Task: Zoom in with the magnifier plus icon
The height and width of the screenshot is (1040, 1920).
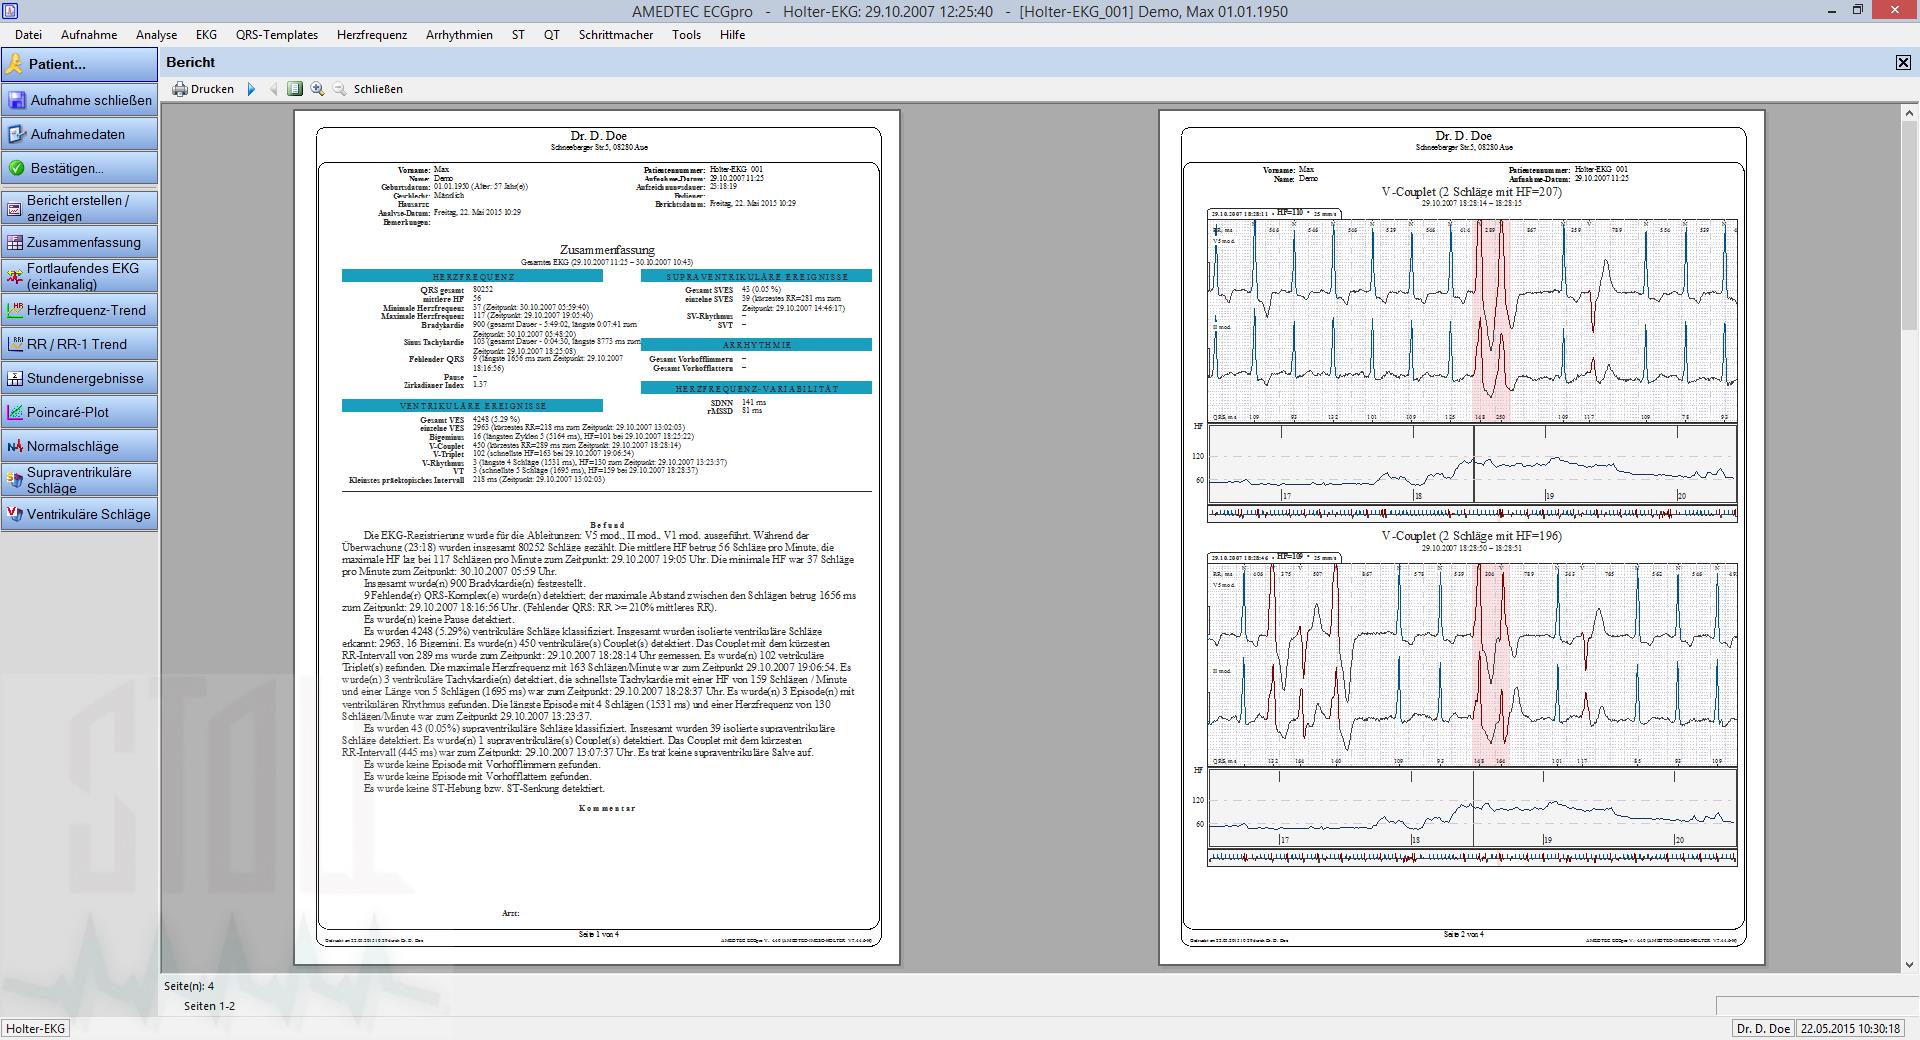Action: click(317, 89)
